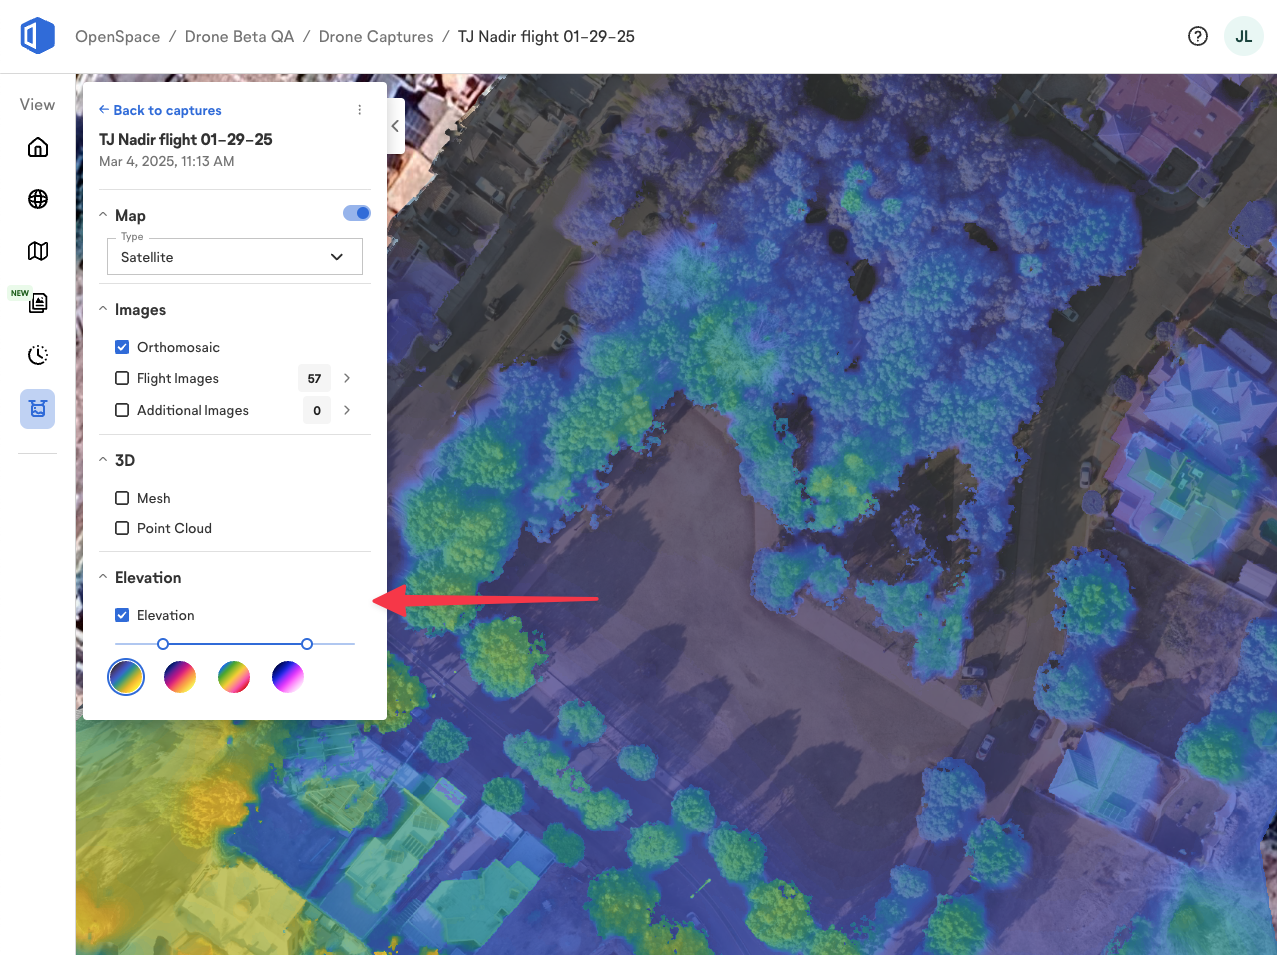Click Back to captures link
The height and width of the screenshot is (955, 1277).
160,110
